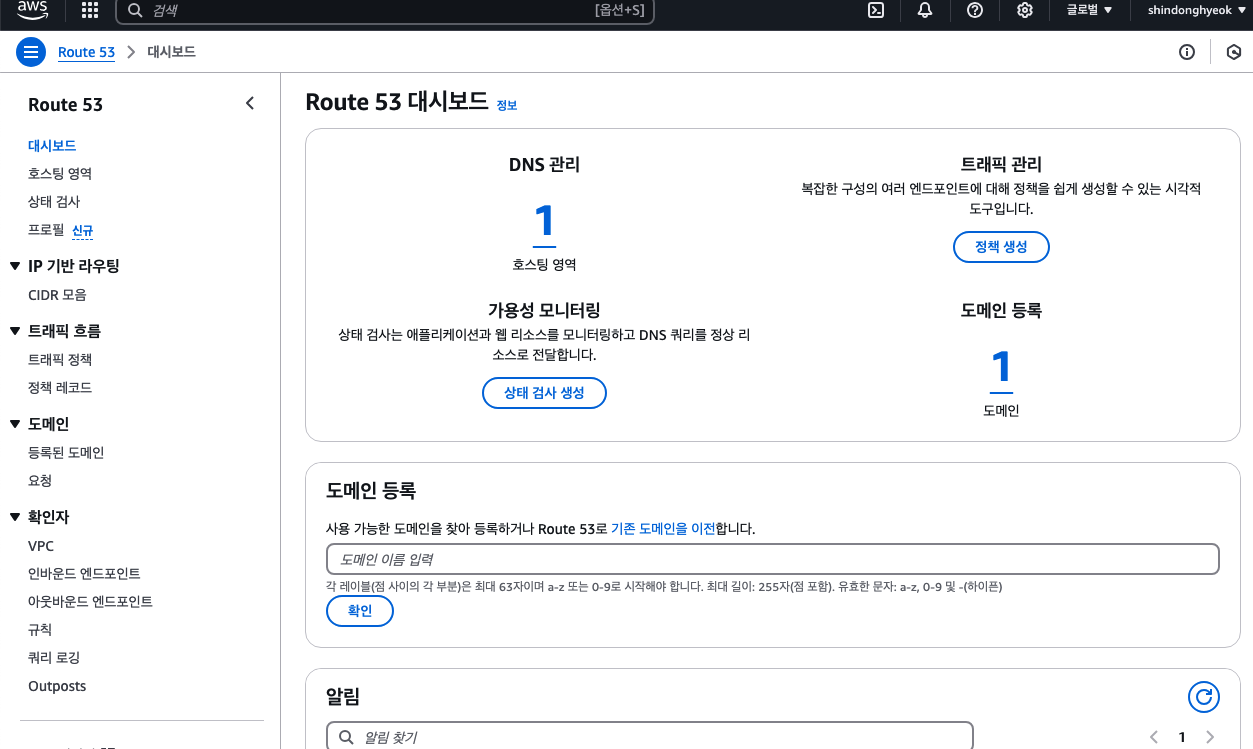Collapse the 확인자 section

pyautogui.click(x=14, y=517)
